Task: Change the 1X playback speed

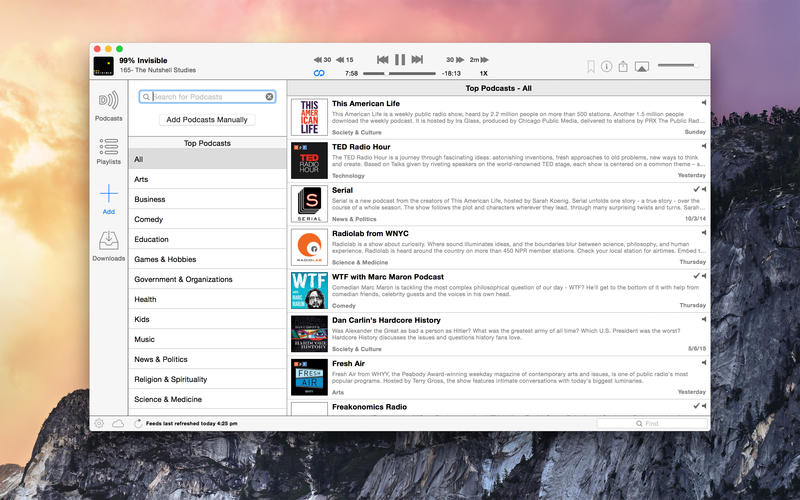Action: pos(483,73)
